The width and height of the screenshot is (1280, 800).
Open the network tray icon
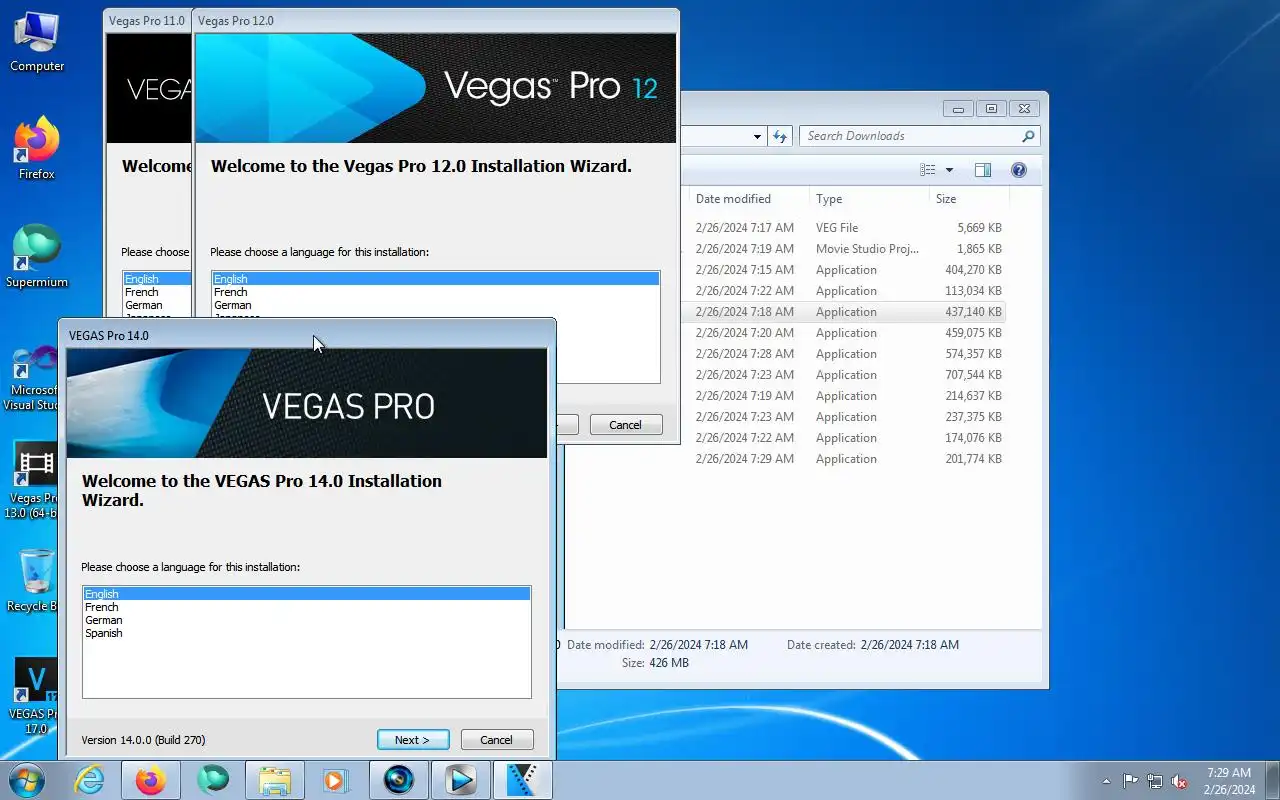coord(1155,781)
